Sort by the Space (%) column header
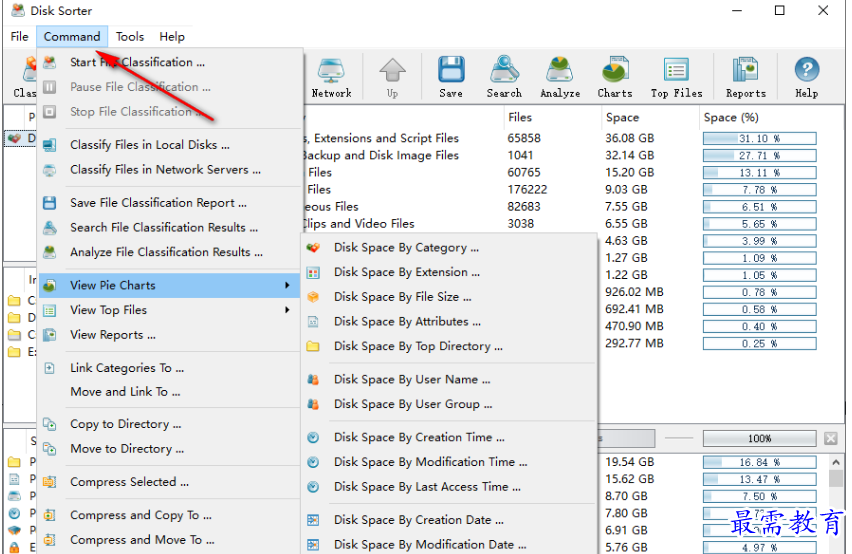The width and height of the screenshot is (852, 554). (772, 117)
